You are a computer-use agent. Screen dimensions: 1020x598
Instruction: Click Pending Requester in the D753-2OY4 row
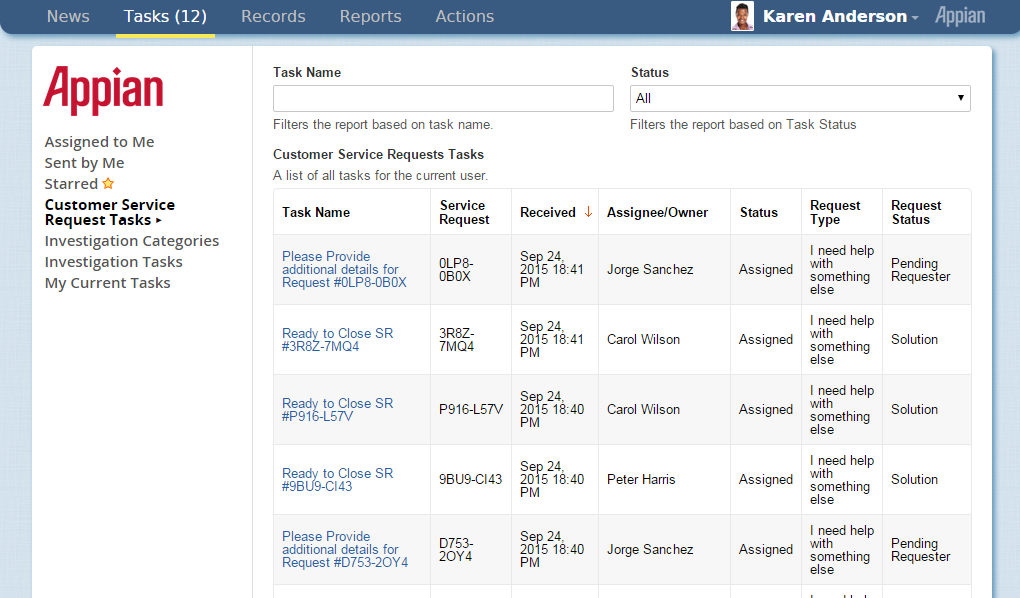pyautogui.click(x=920, y=549)
